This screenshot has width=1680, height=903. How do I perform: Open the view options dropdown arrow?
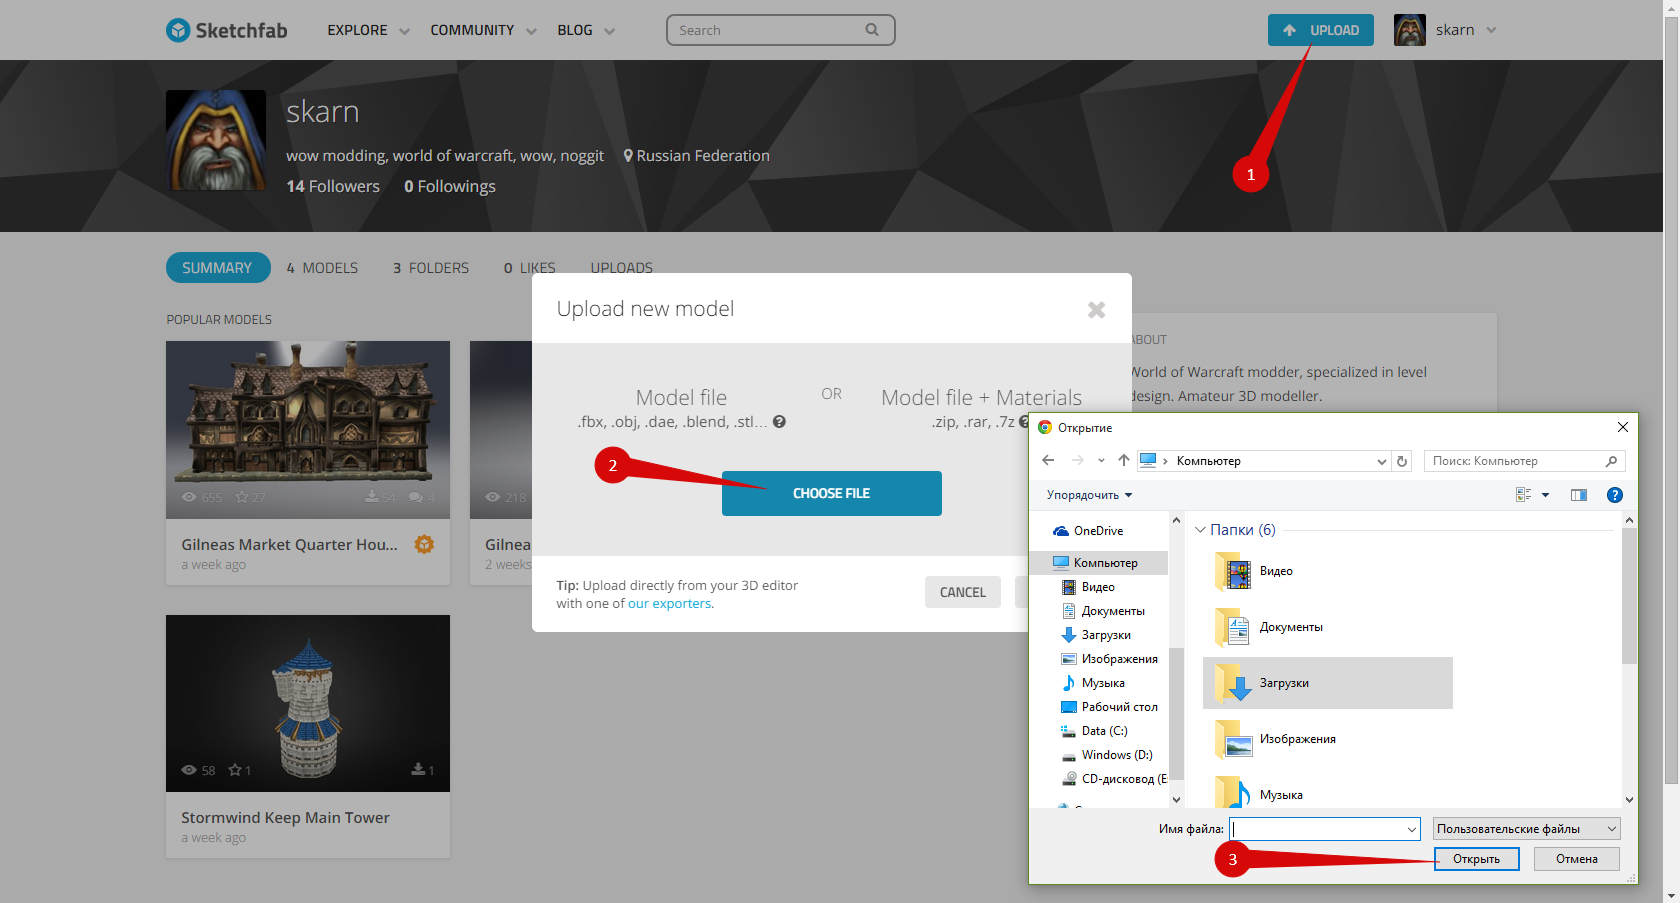click(1545, 495)
